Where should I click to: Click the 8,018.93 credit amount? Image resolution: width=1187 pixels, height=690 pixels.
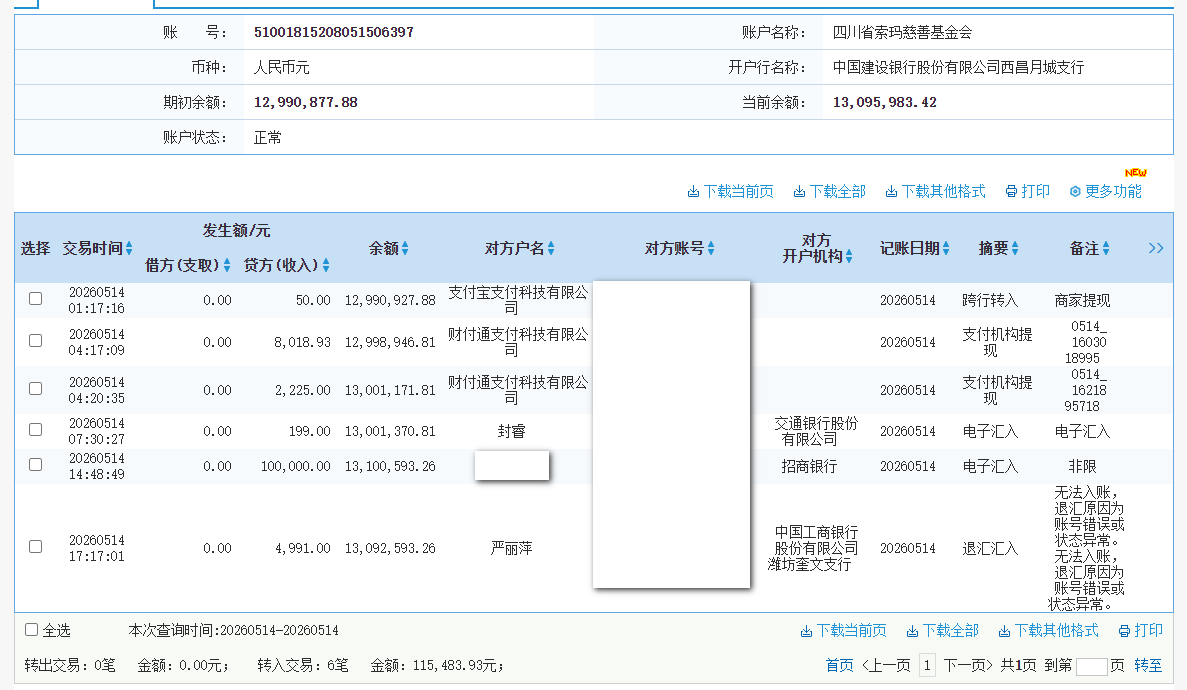tap(302, 342)
